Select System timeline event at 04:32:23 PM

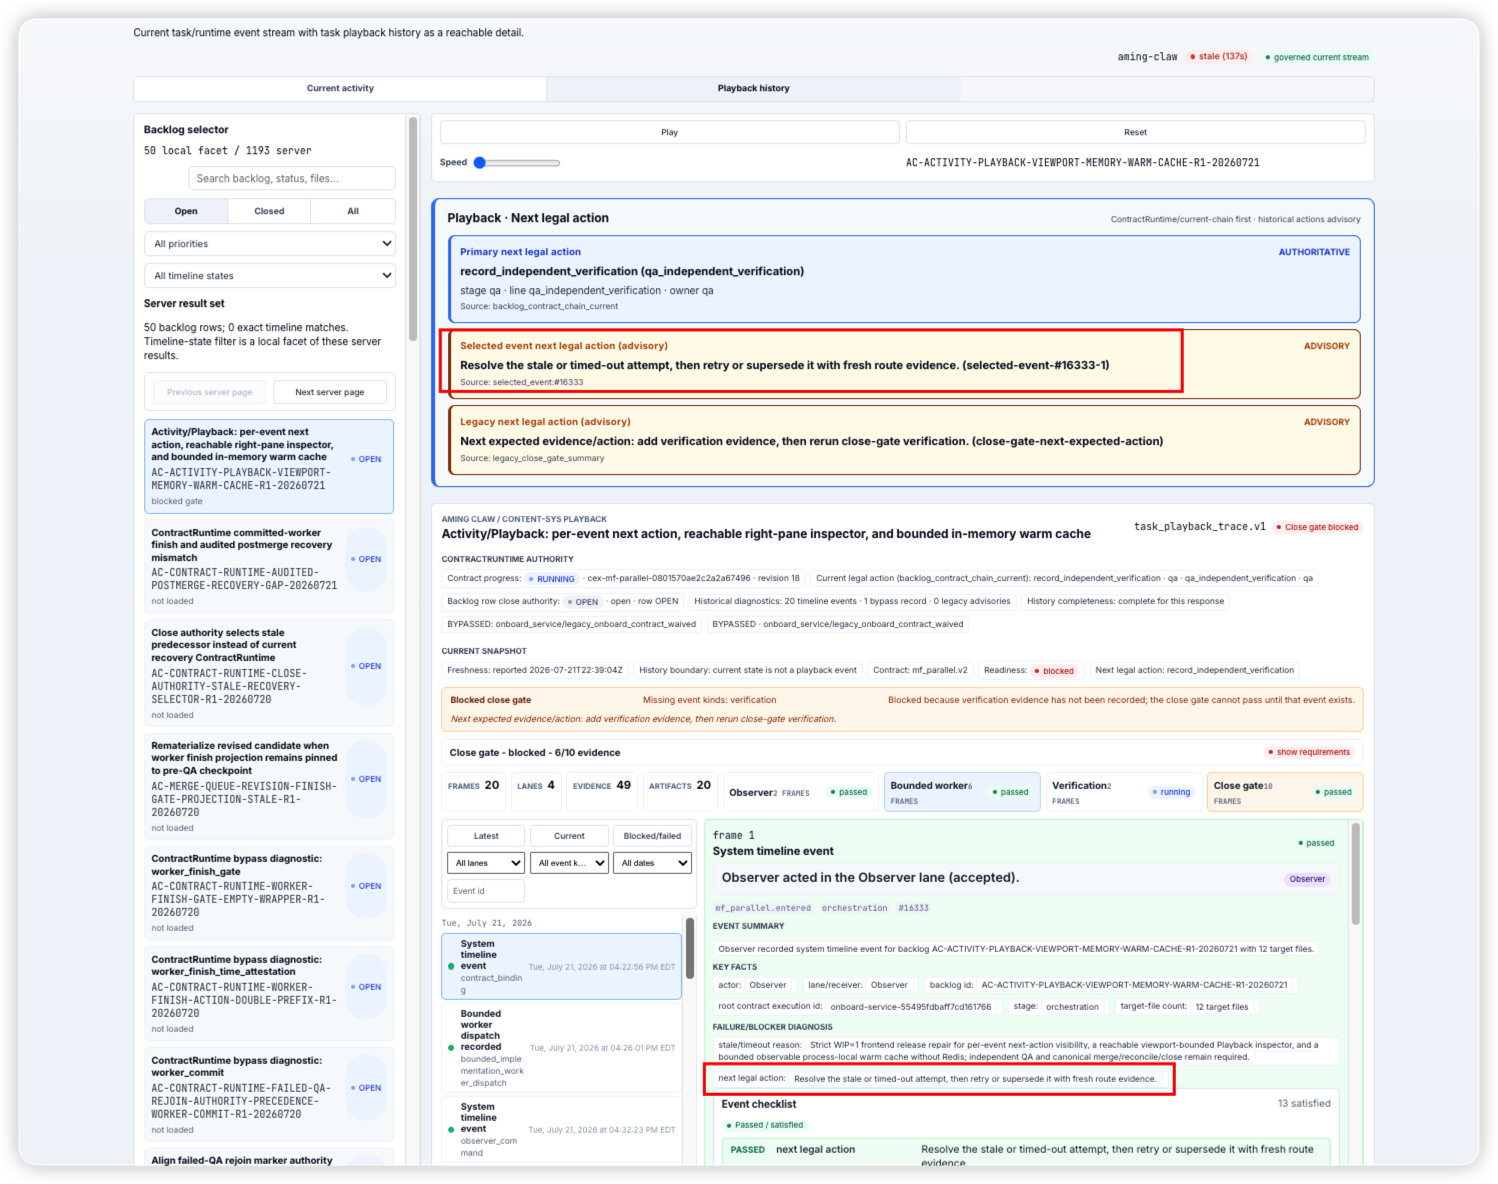click(561, 1129)
